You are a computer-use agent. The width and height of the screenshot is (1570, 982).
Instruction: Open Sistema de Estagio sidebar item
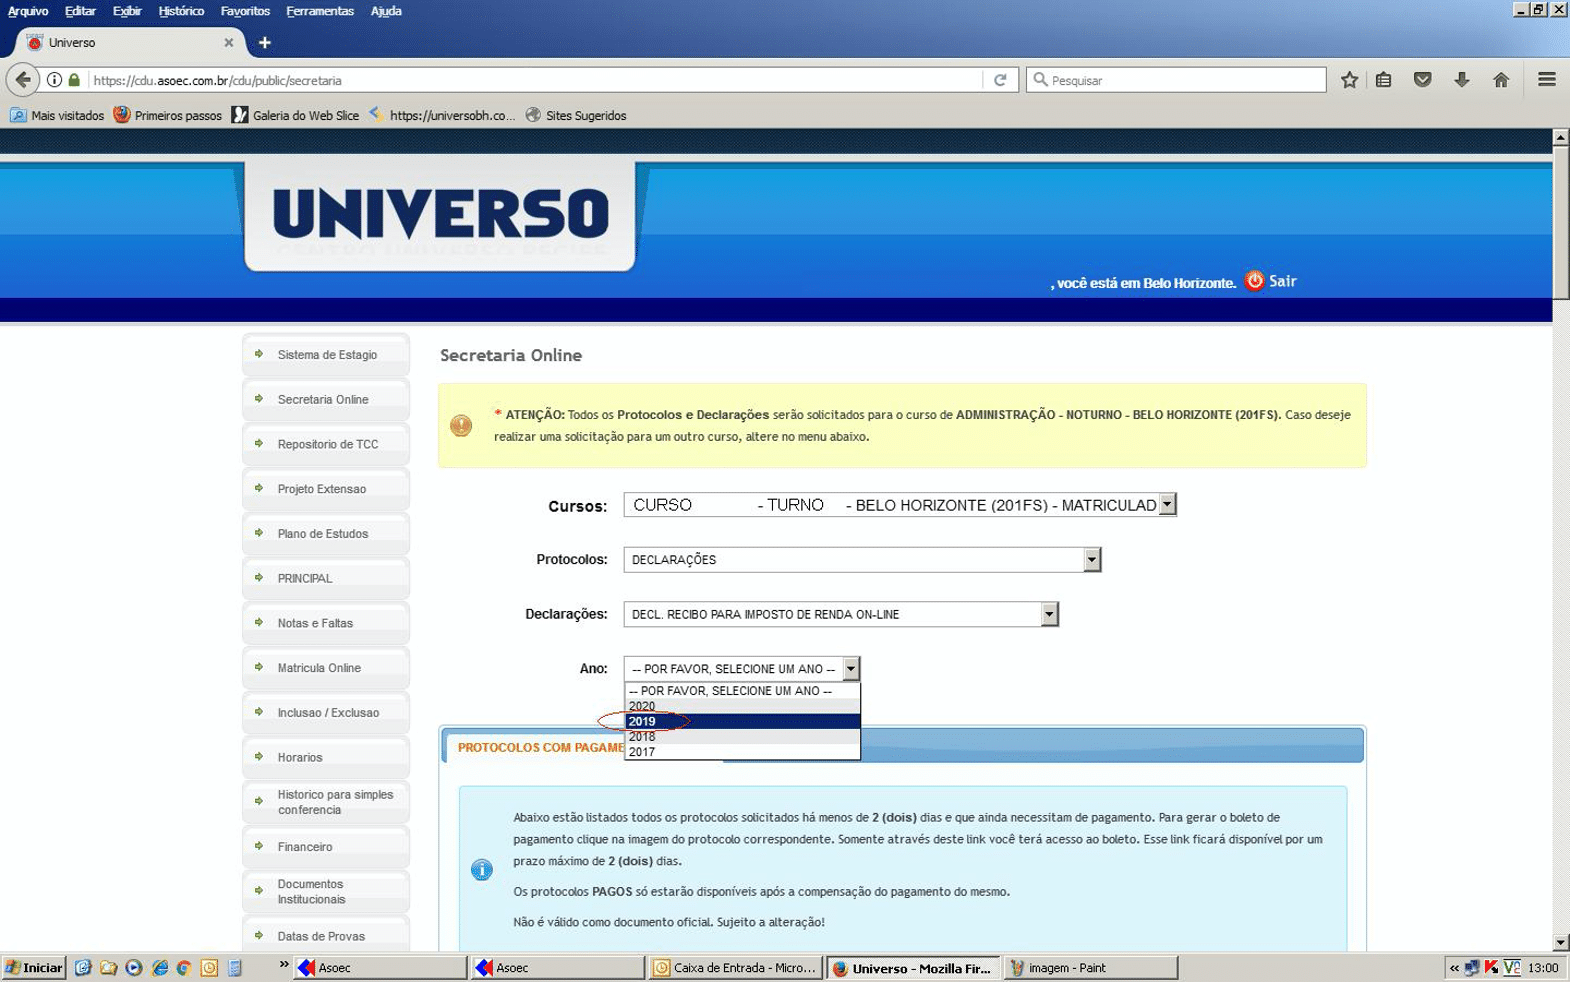click(x=326, y=355)
